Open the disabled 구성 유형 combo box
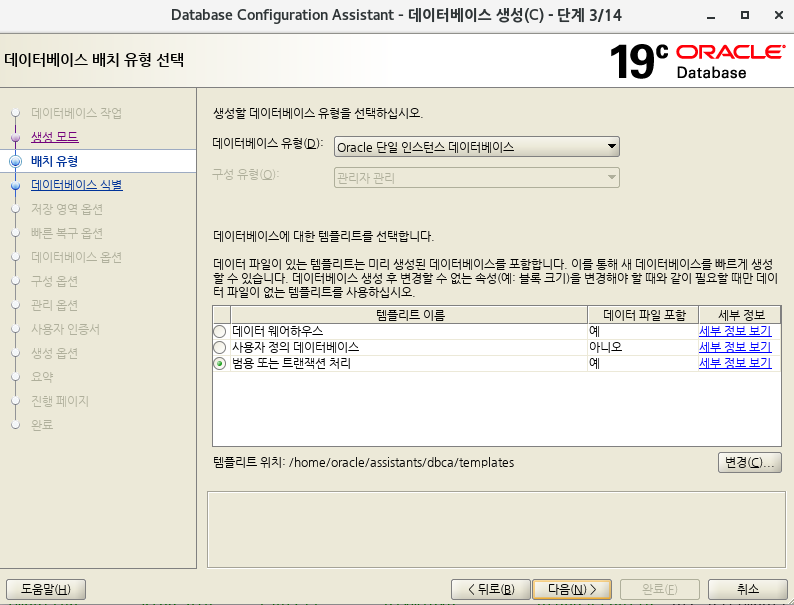The width and height of the screenshot is (794, 605). click(x=477, y=178)
